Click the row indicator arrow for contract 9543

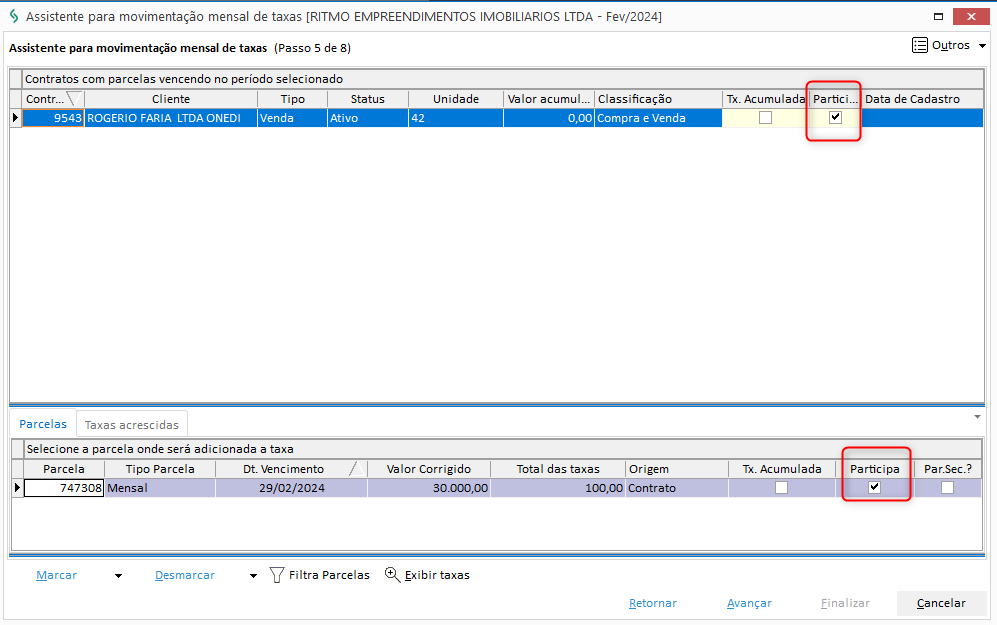(x=15, y=118)
